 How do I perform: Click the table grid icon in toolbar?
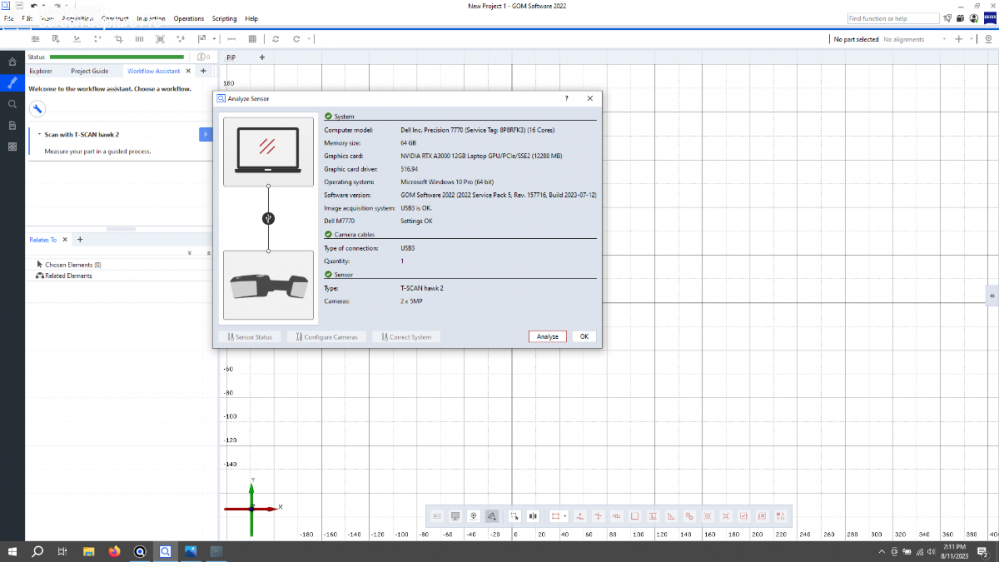(252, 39)
